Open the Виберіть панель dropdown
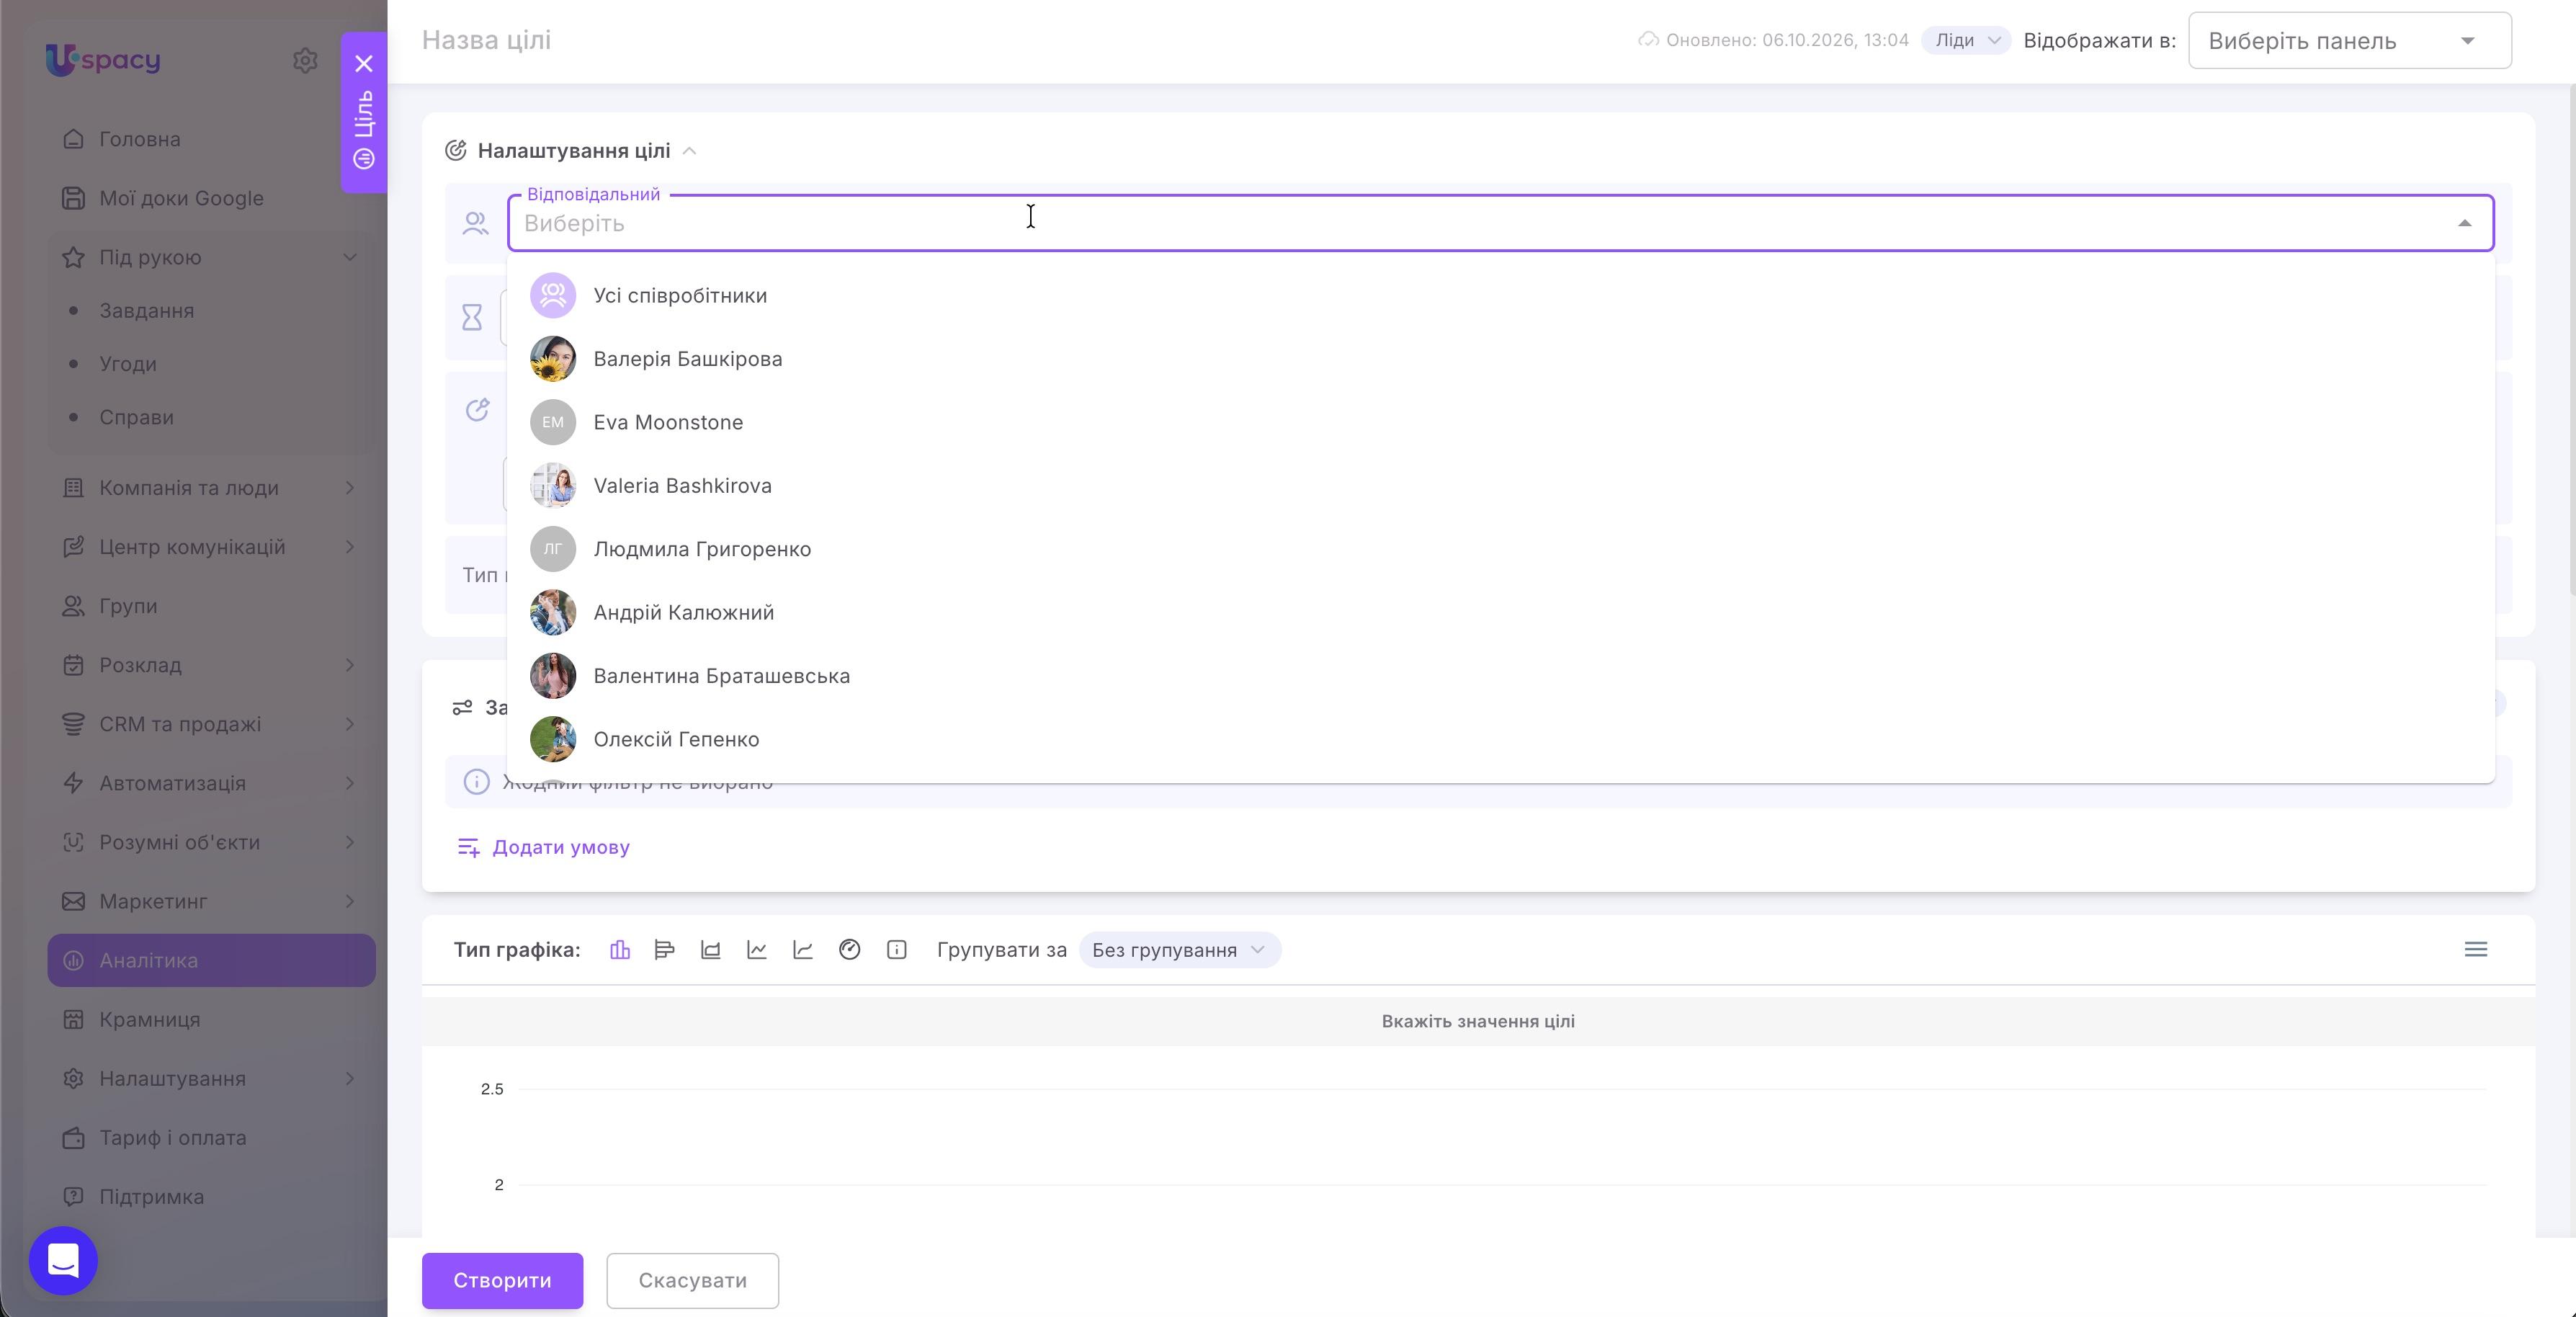The height and width of the screenshot is (1317, 2576). click(2350, 41)
